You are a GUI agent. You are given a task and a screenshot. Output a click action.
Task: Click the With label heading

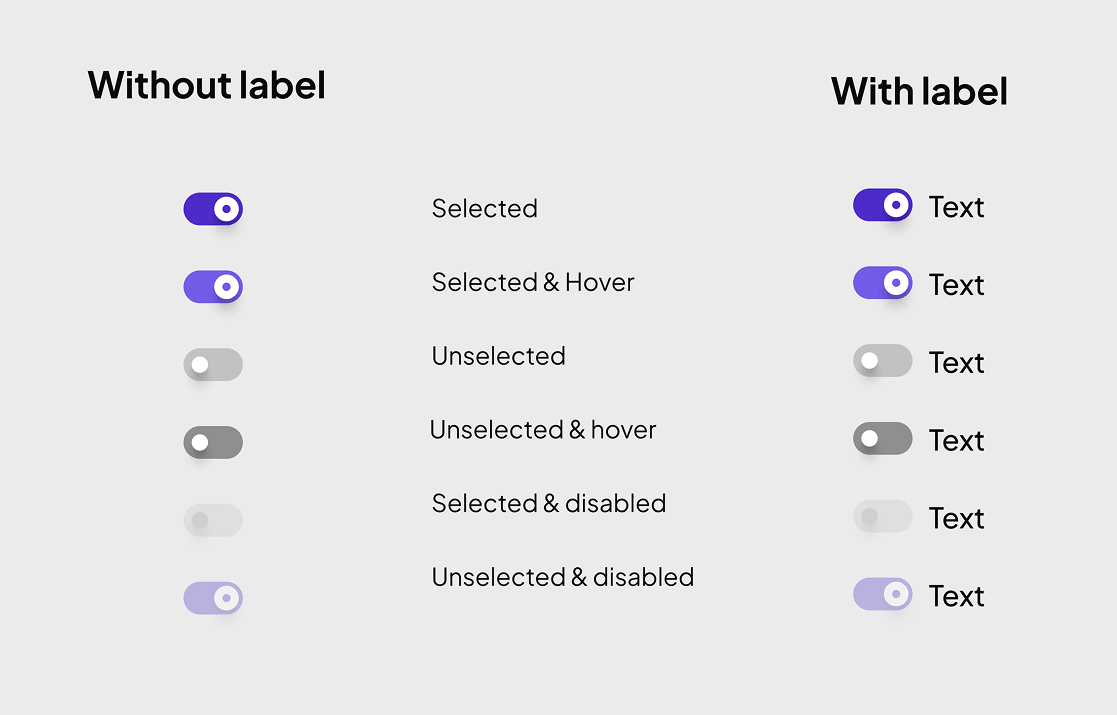click(919, 91)
